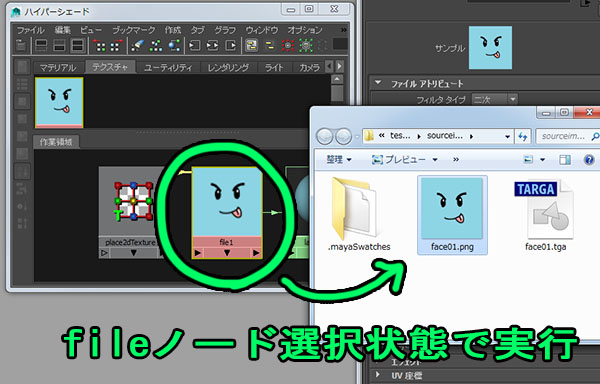Switch to the マテリアル tab

(58, 68)
